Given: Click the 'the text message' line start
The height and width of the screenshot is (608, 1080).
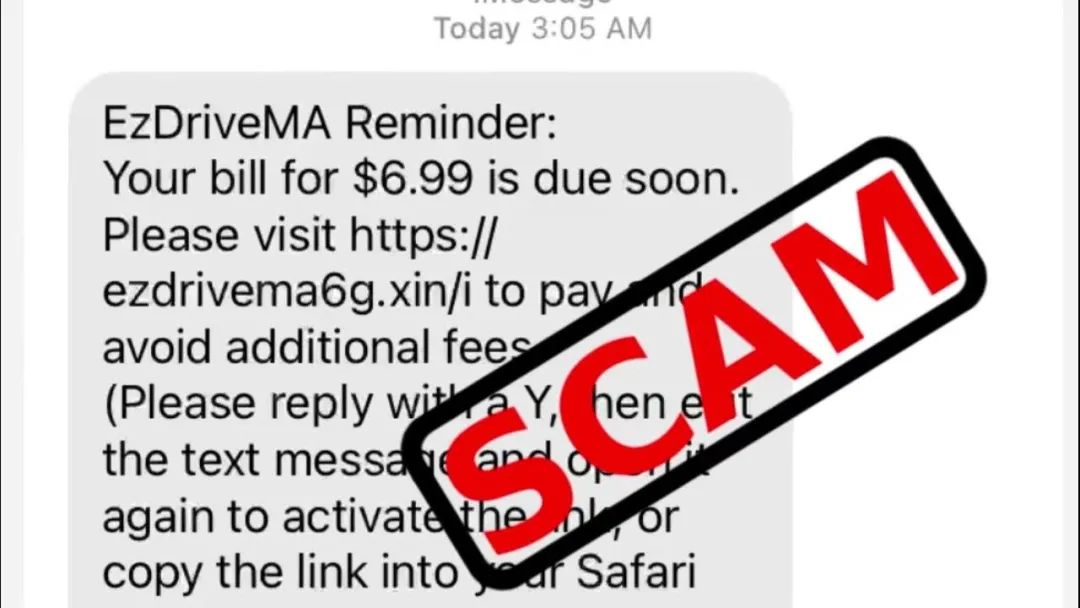Looking at the screenshot, I should point(272,461).
